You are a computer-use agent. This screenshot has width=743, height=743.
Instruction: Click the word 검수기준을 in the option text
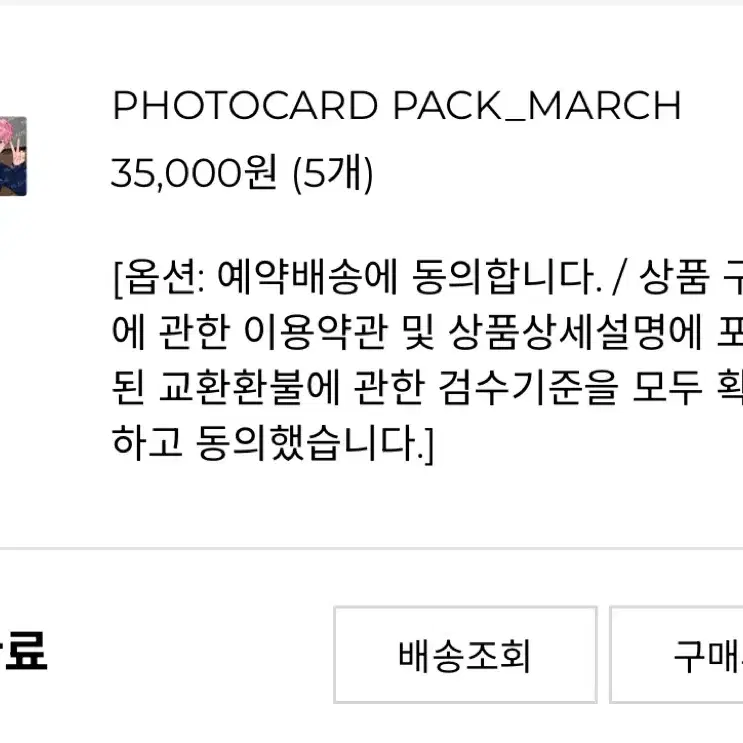528,387
